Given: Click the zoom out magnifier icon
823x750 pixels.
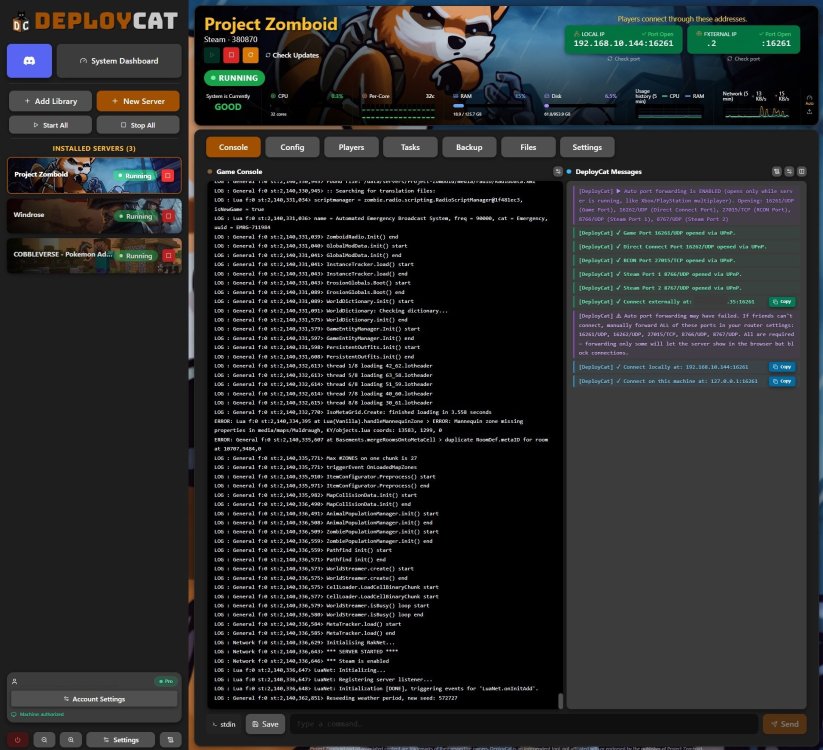Looking at the screenshot, I should tap(44, 740).
